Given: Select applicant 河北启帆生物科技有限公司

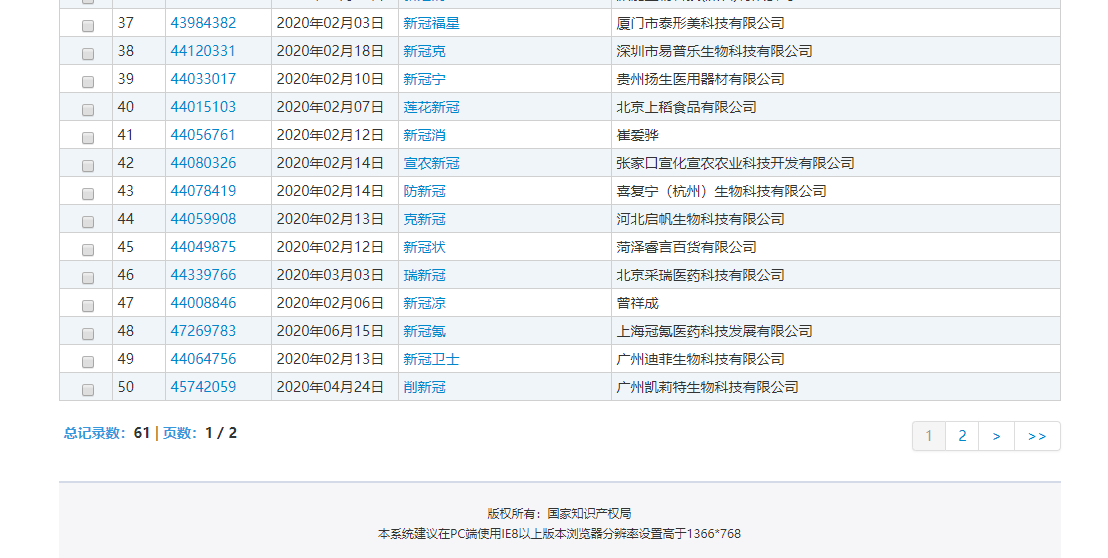Looking at the screenshot, I should point(700,219).
